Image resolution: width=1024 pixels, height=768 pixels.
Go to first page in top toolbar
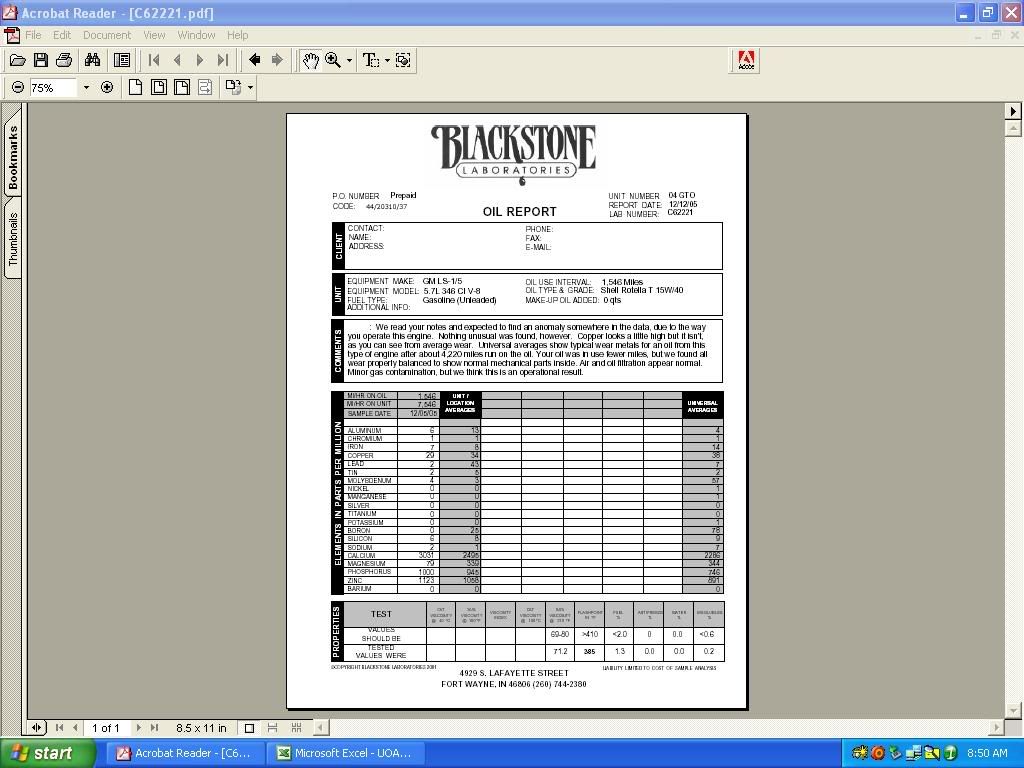pyautogui.click(x=154, y=61)
